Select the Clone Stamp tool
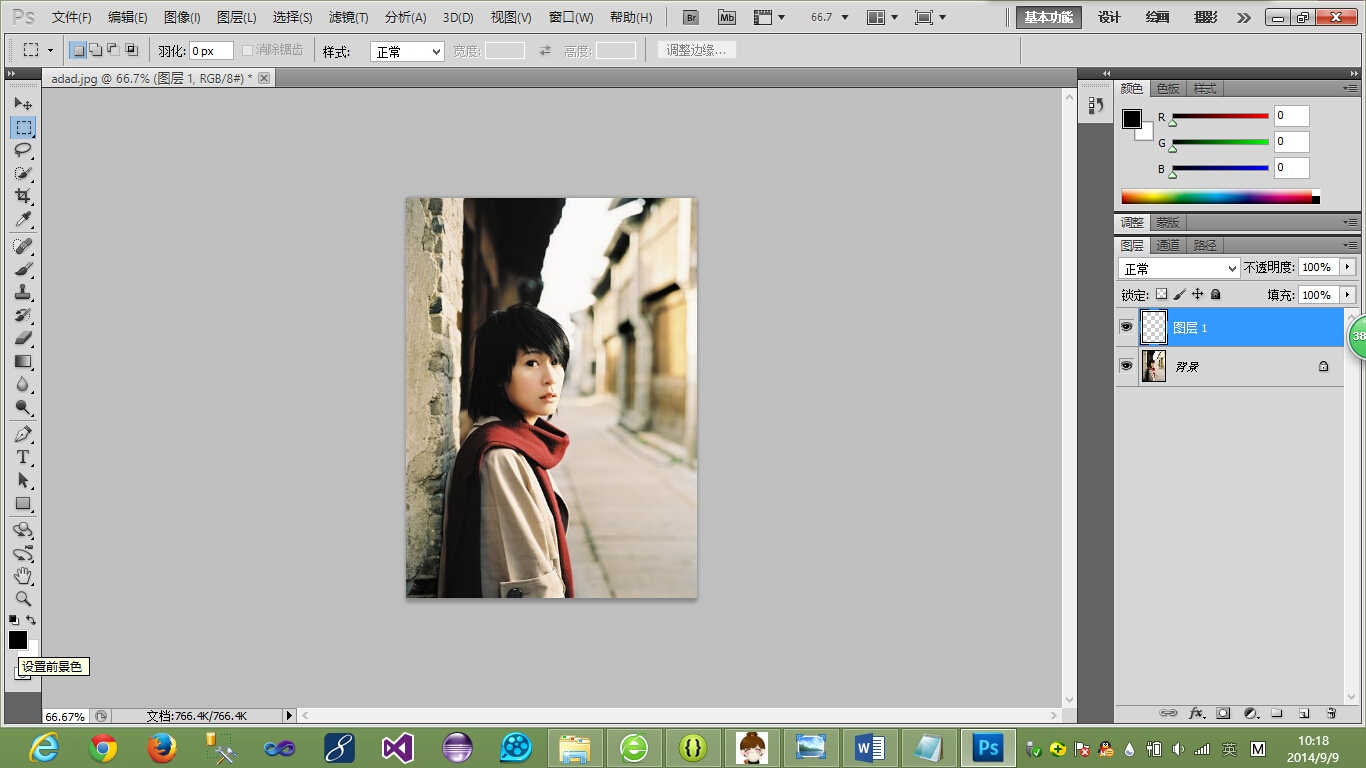 click(23, 292)
